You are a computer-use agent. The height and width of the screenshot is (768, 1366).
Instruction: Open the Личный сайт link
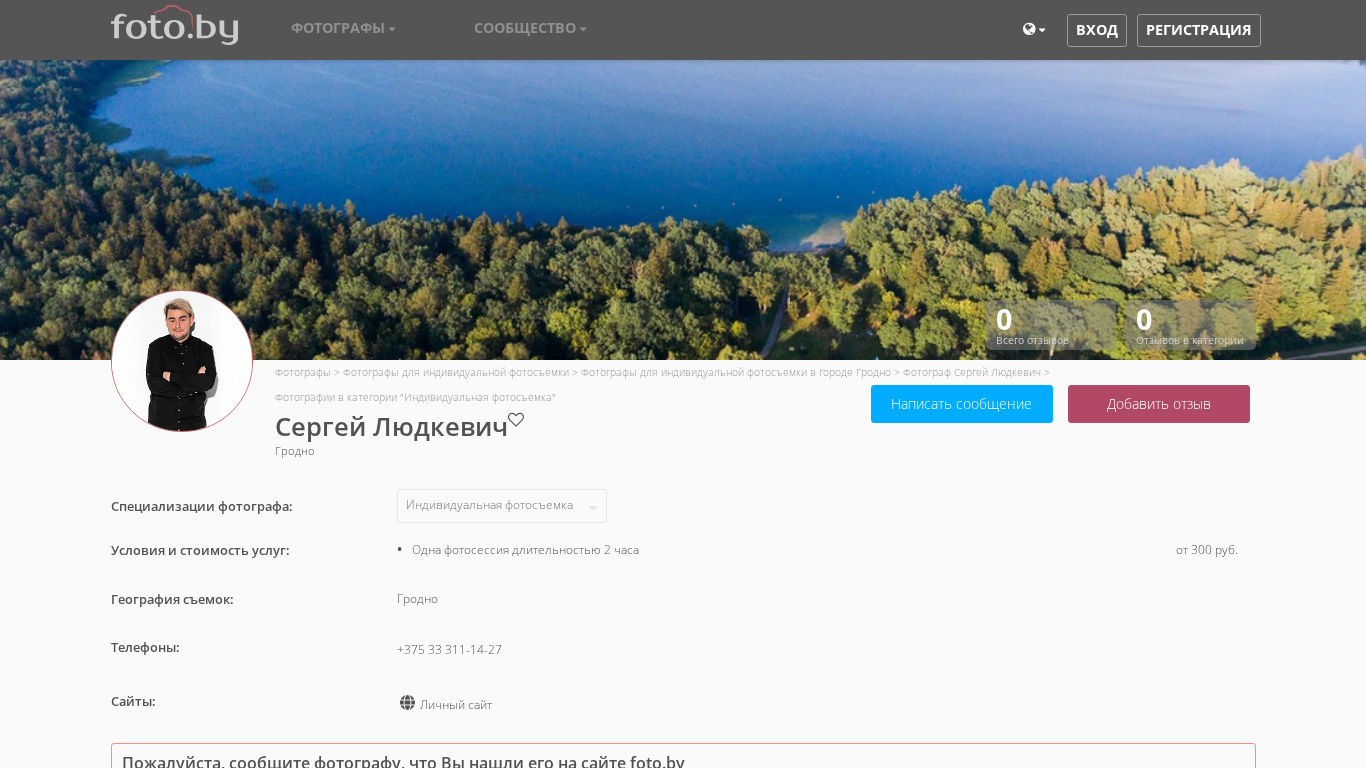(x=456, y=705)
